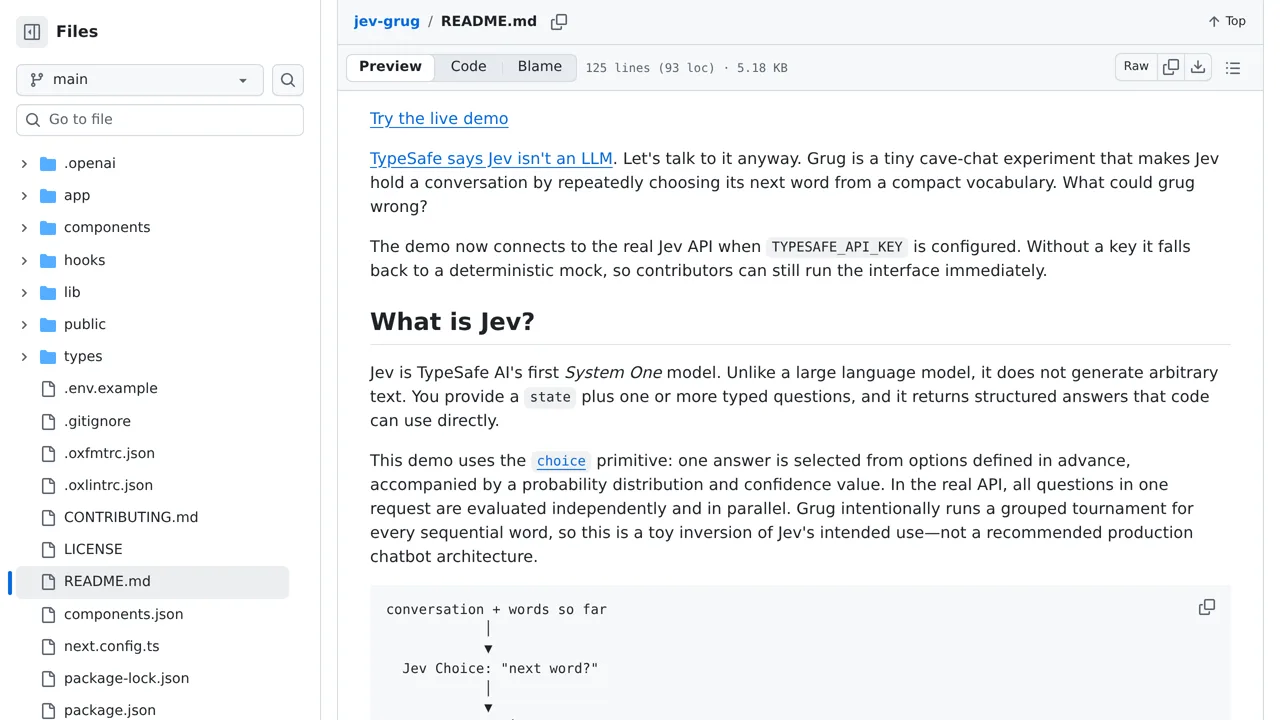Expand the .openai folder chevron

[x=24, y=163]
